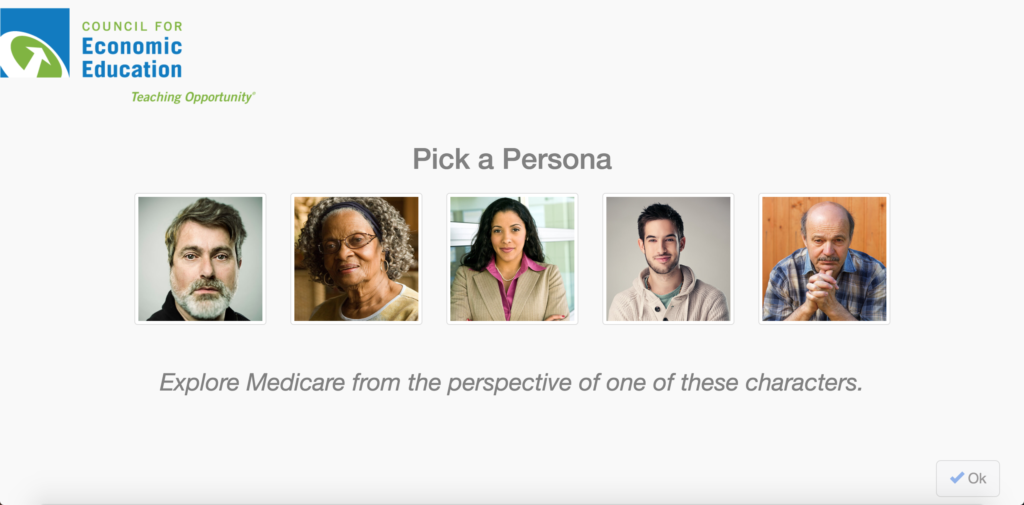The height and width of the screenshot is (505, 1024).
Task: Click the word "characters" in the subtitle
Action: coord(799,382)
